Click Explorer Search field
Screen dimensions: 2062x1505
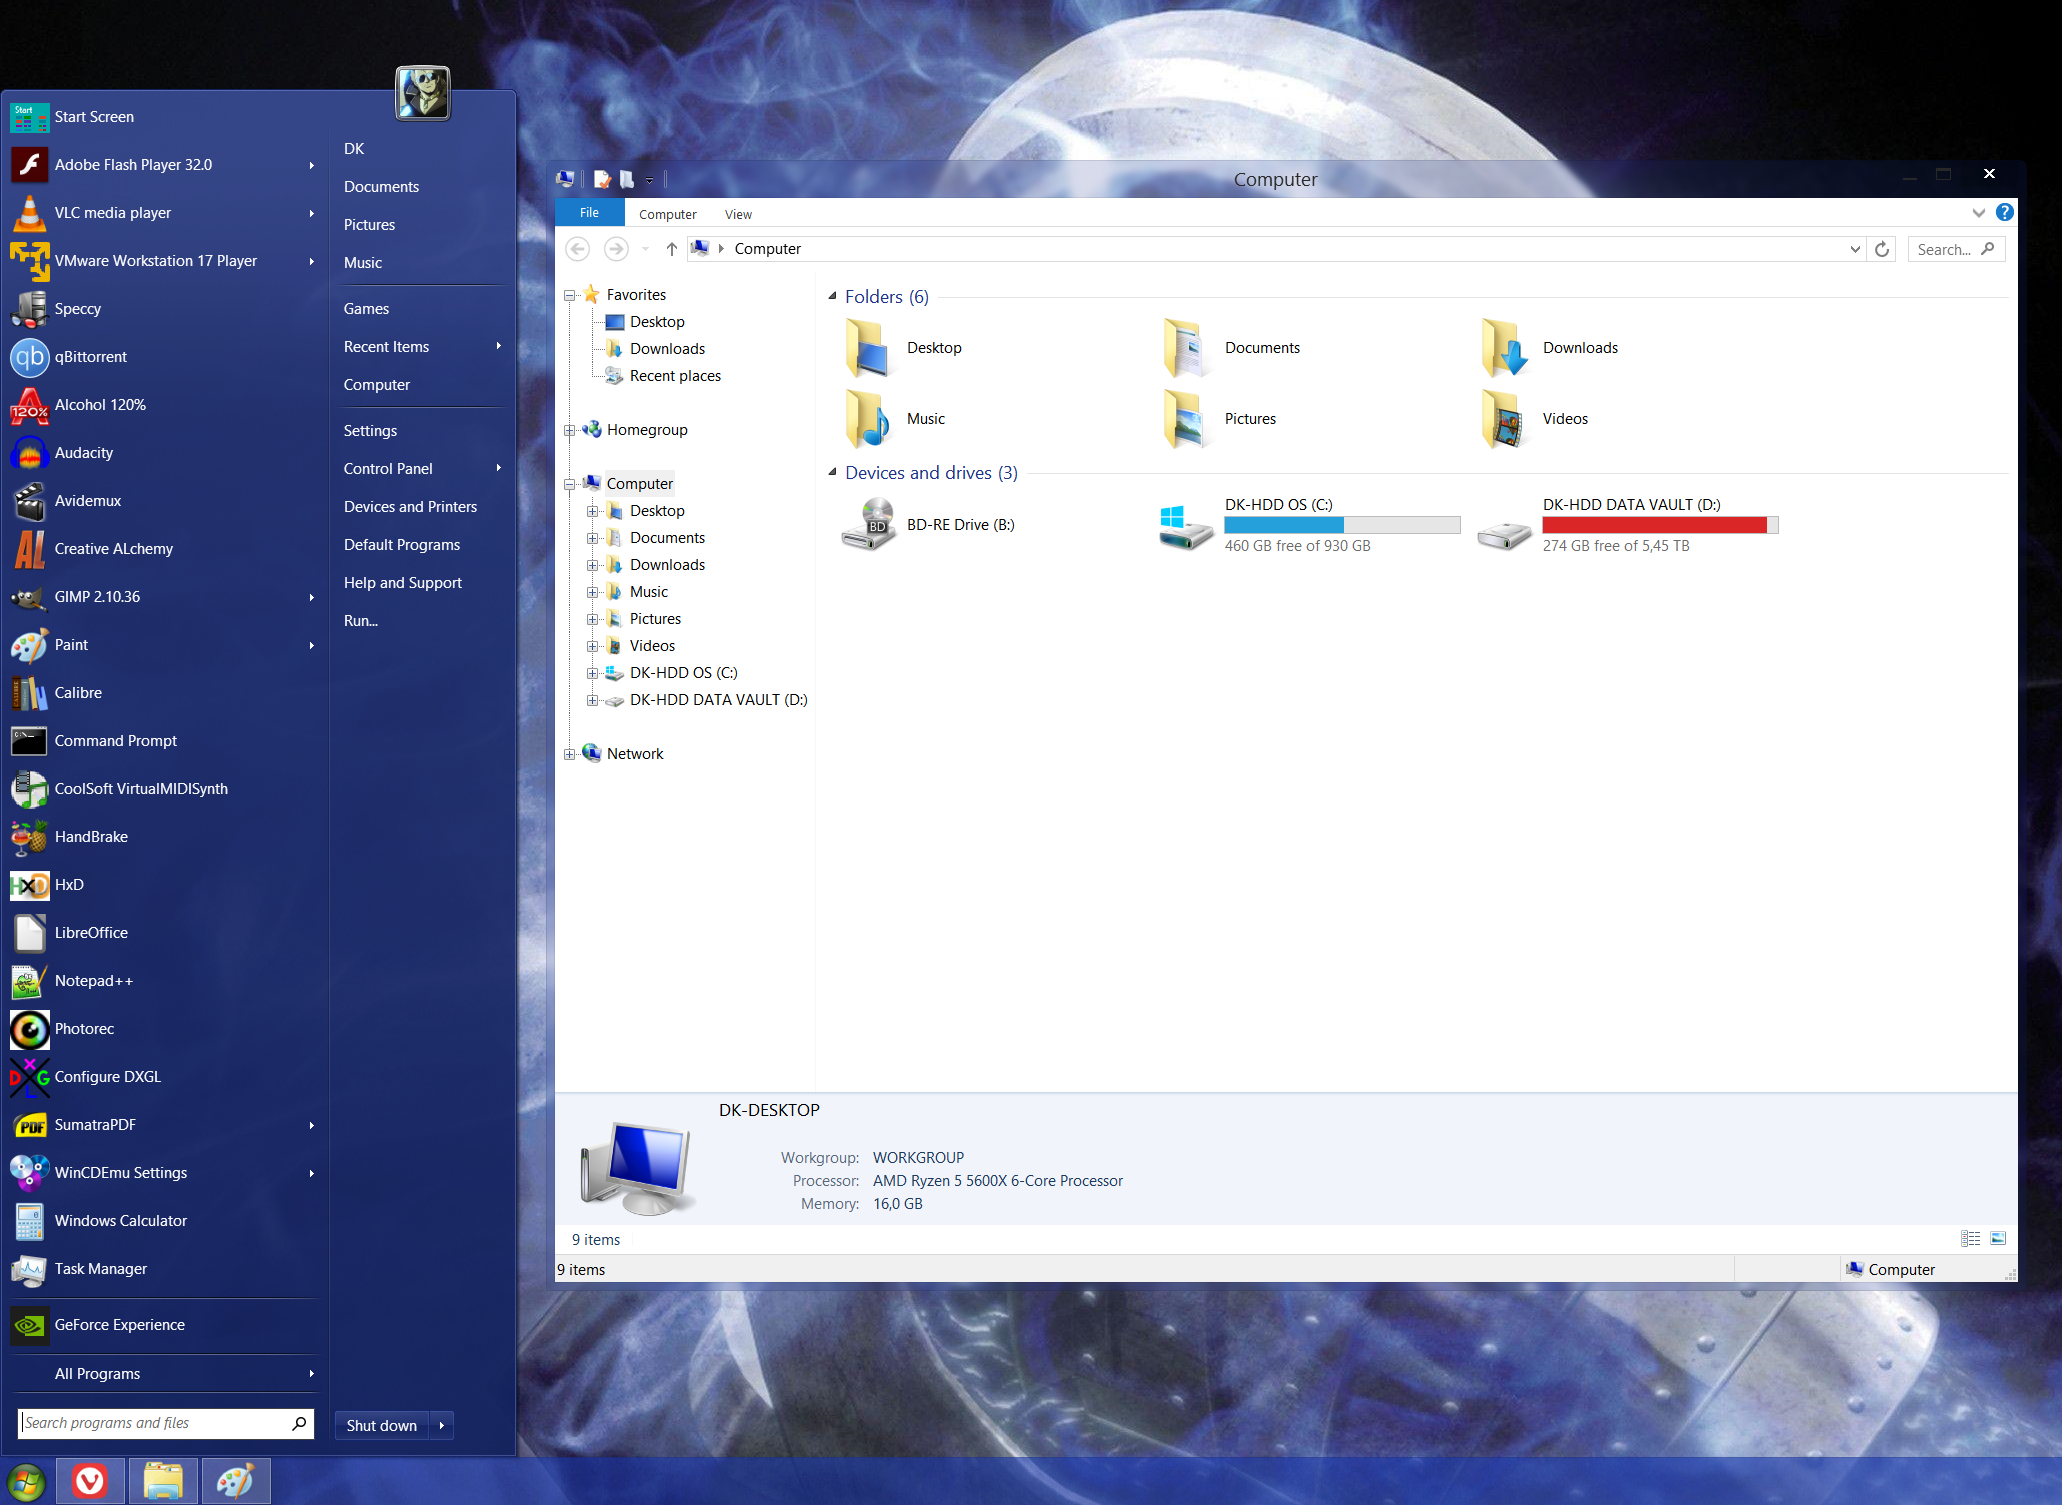coord(1956,249)
